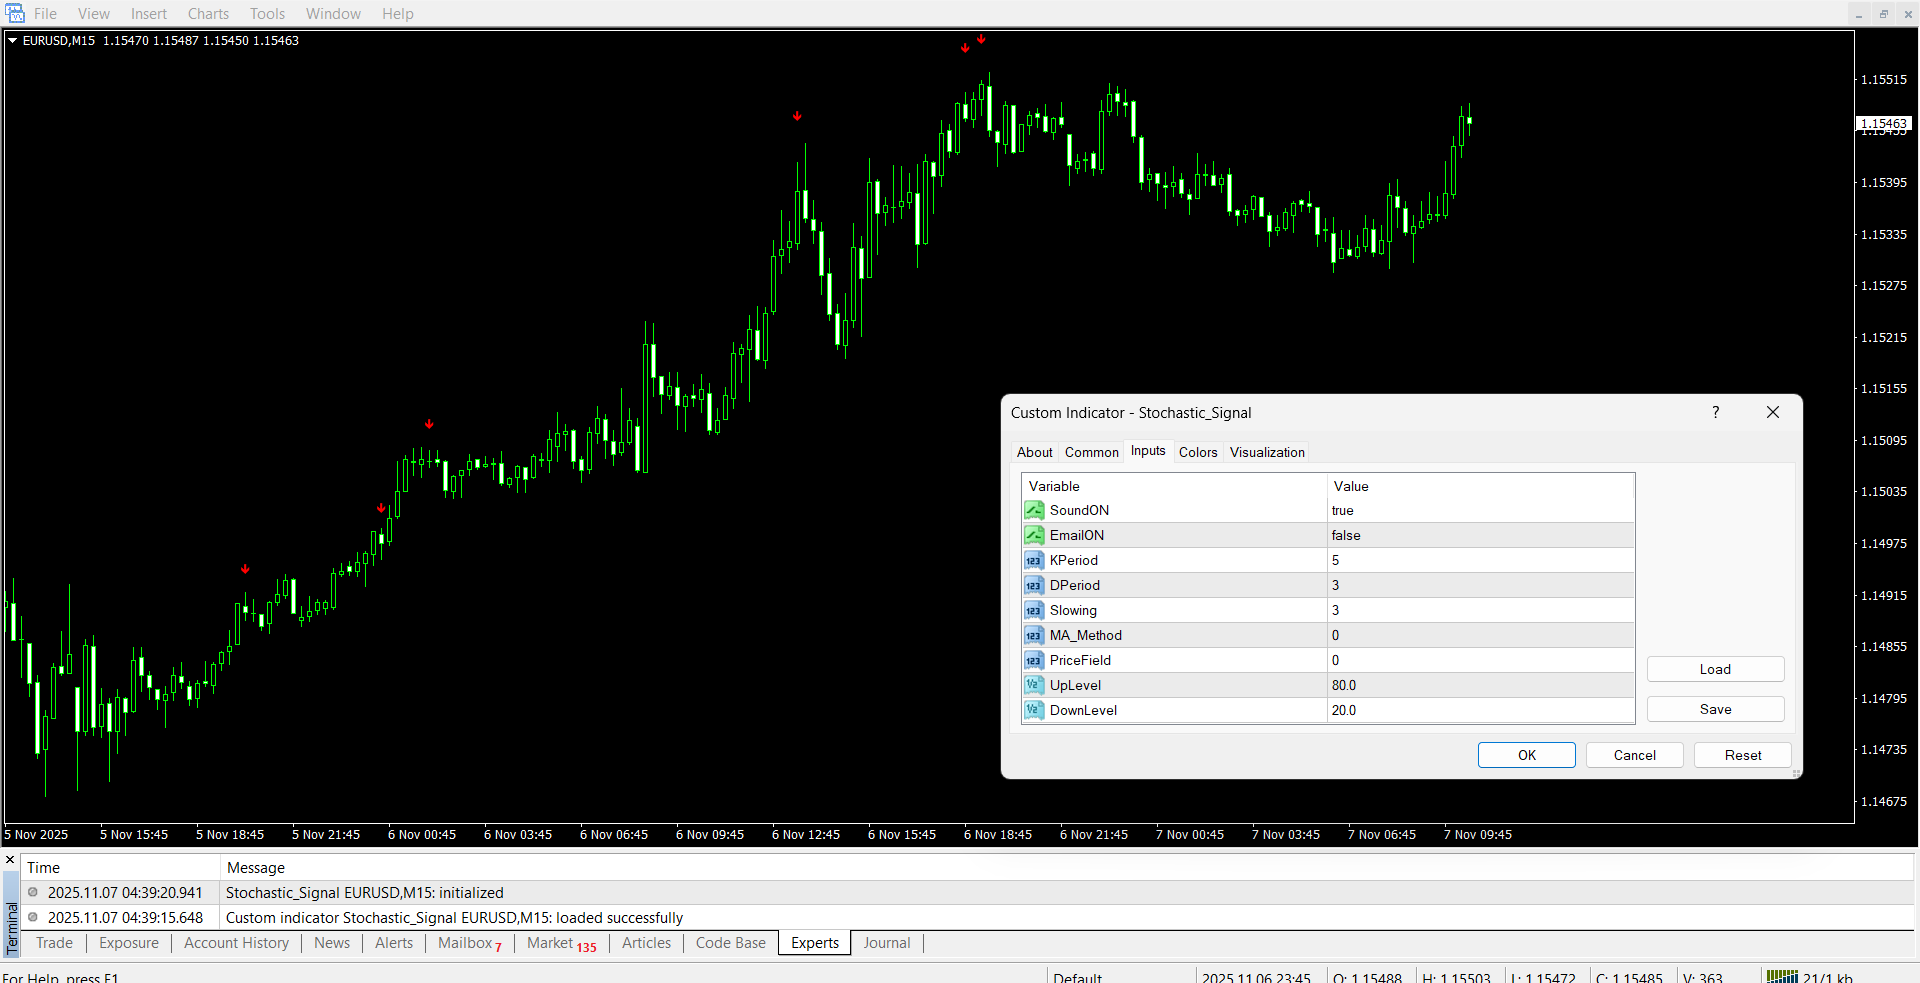Select the KPeriod integer parameter icon
The width and height of the screenshot is (1920, 983).
pos(1034,561)
